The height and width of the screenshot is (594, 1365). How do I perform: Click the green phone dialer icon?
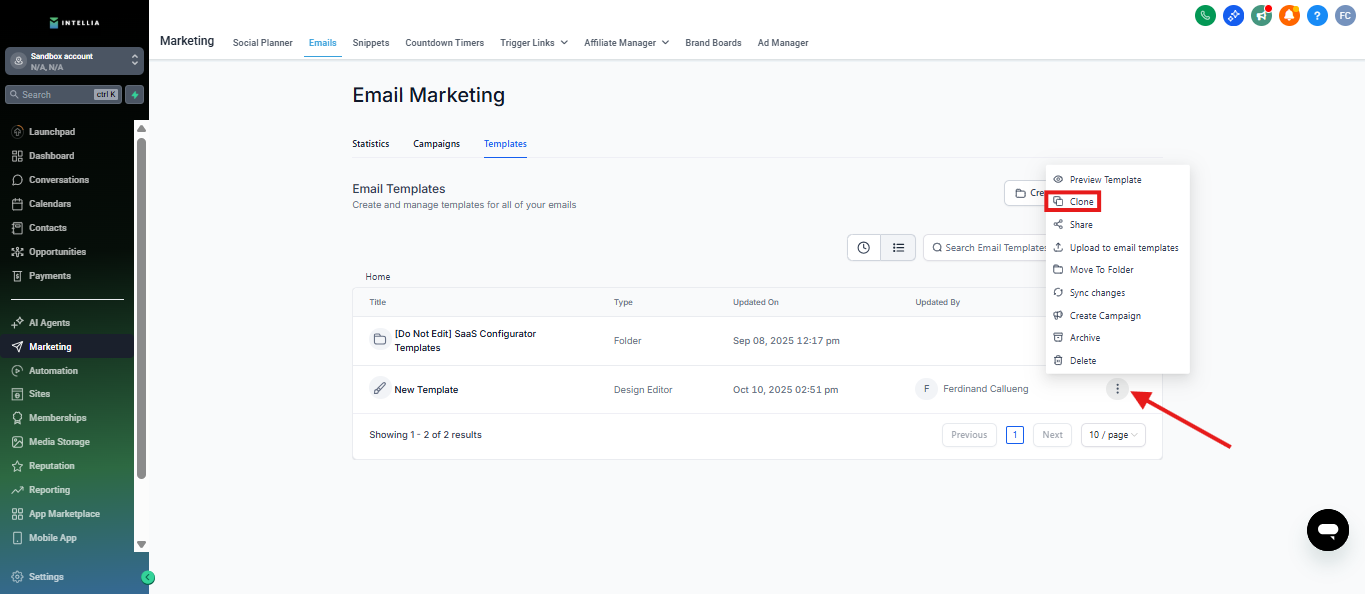tap(1205, 15)
